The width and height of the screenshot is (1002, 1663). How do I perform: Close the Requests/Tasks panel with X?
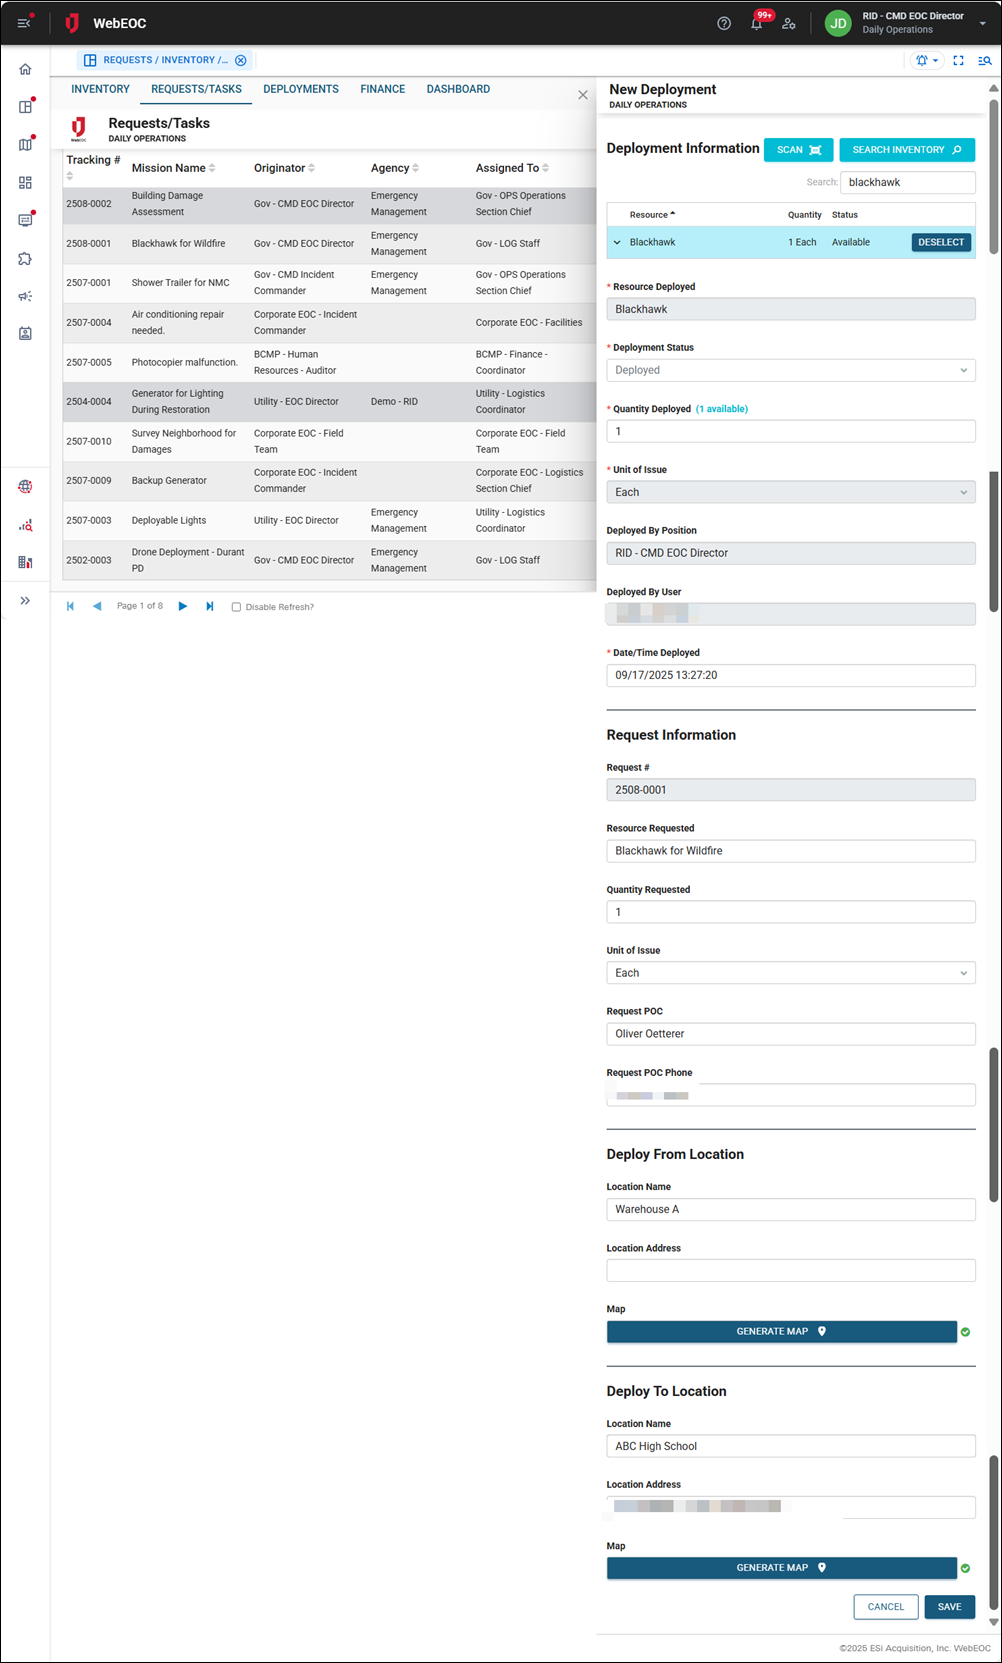pos(583,95)
